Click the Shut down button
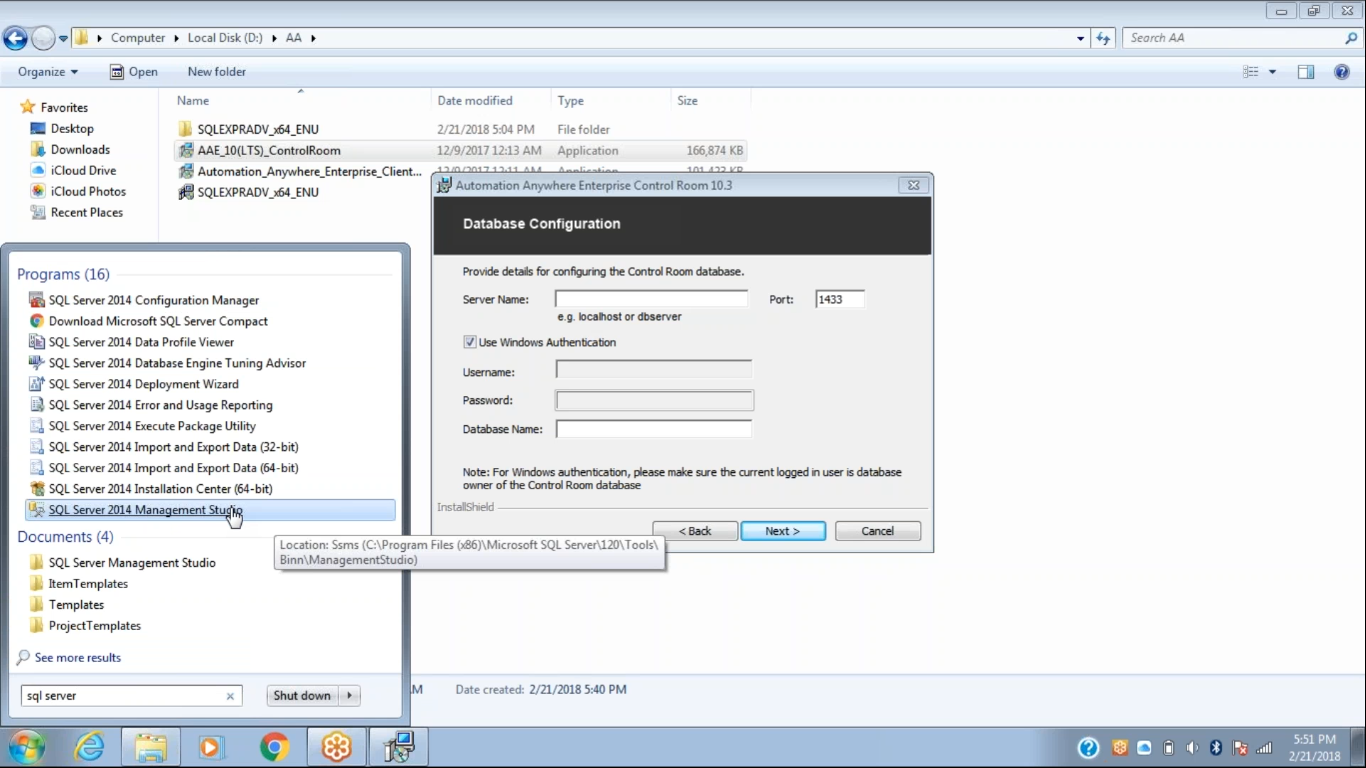This screenshot has width=1366, height=768. point(302,696)
